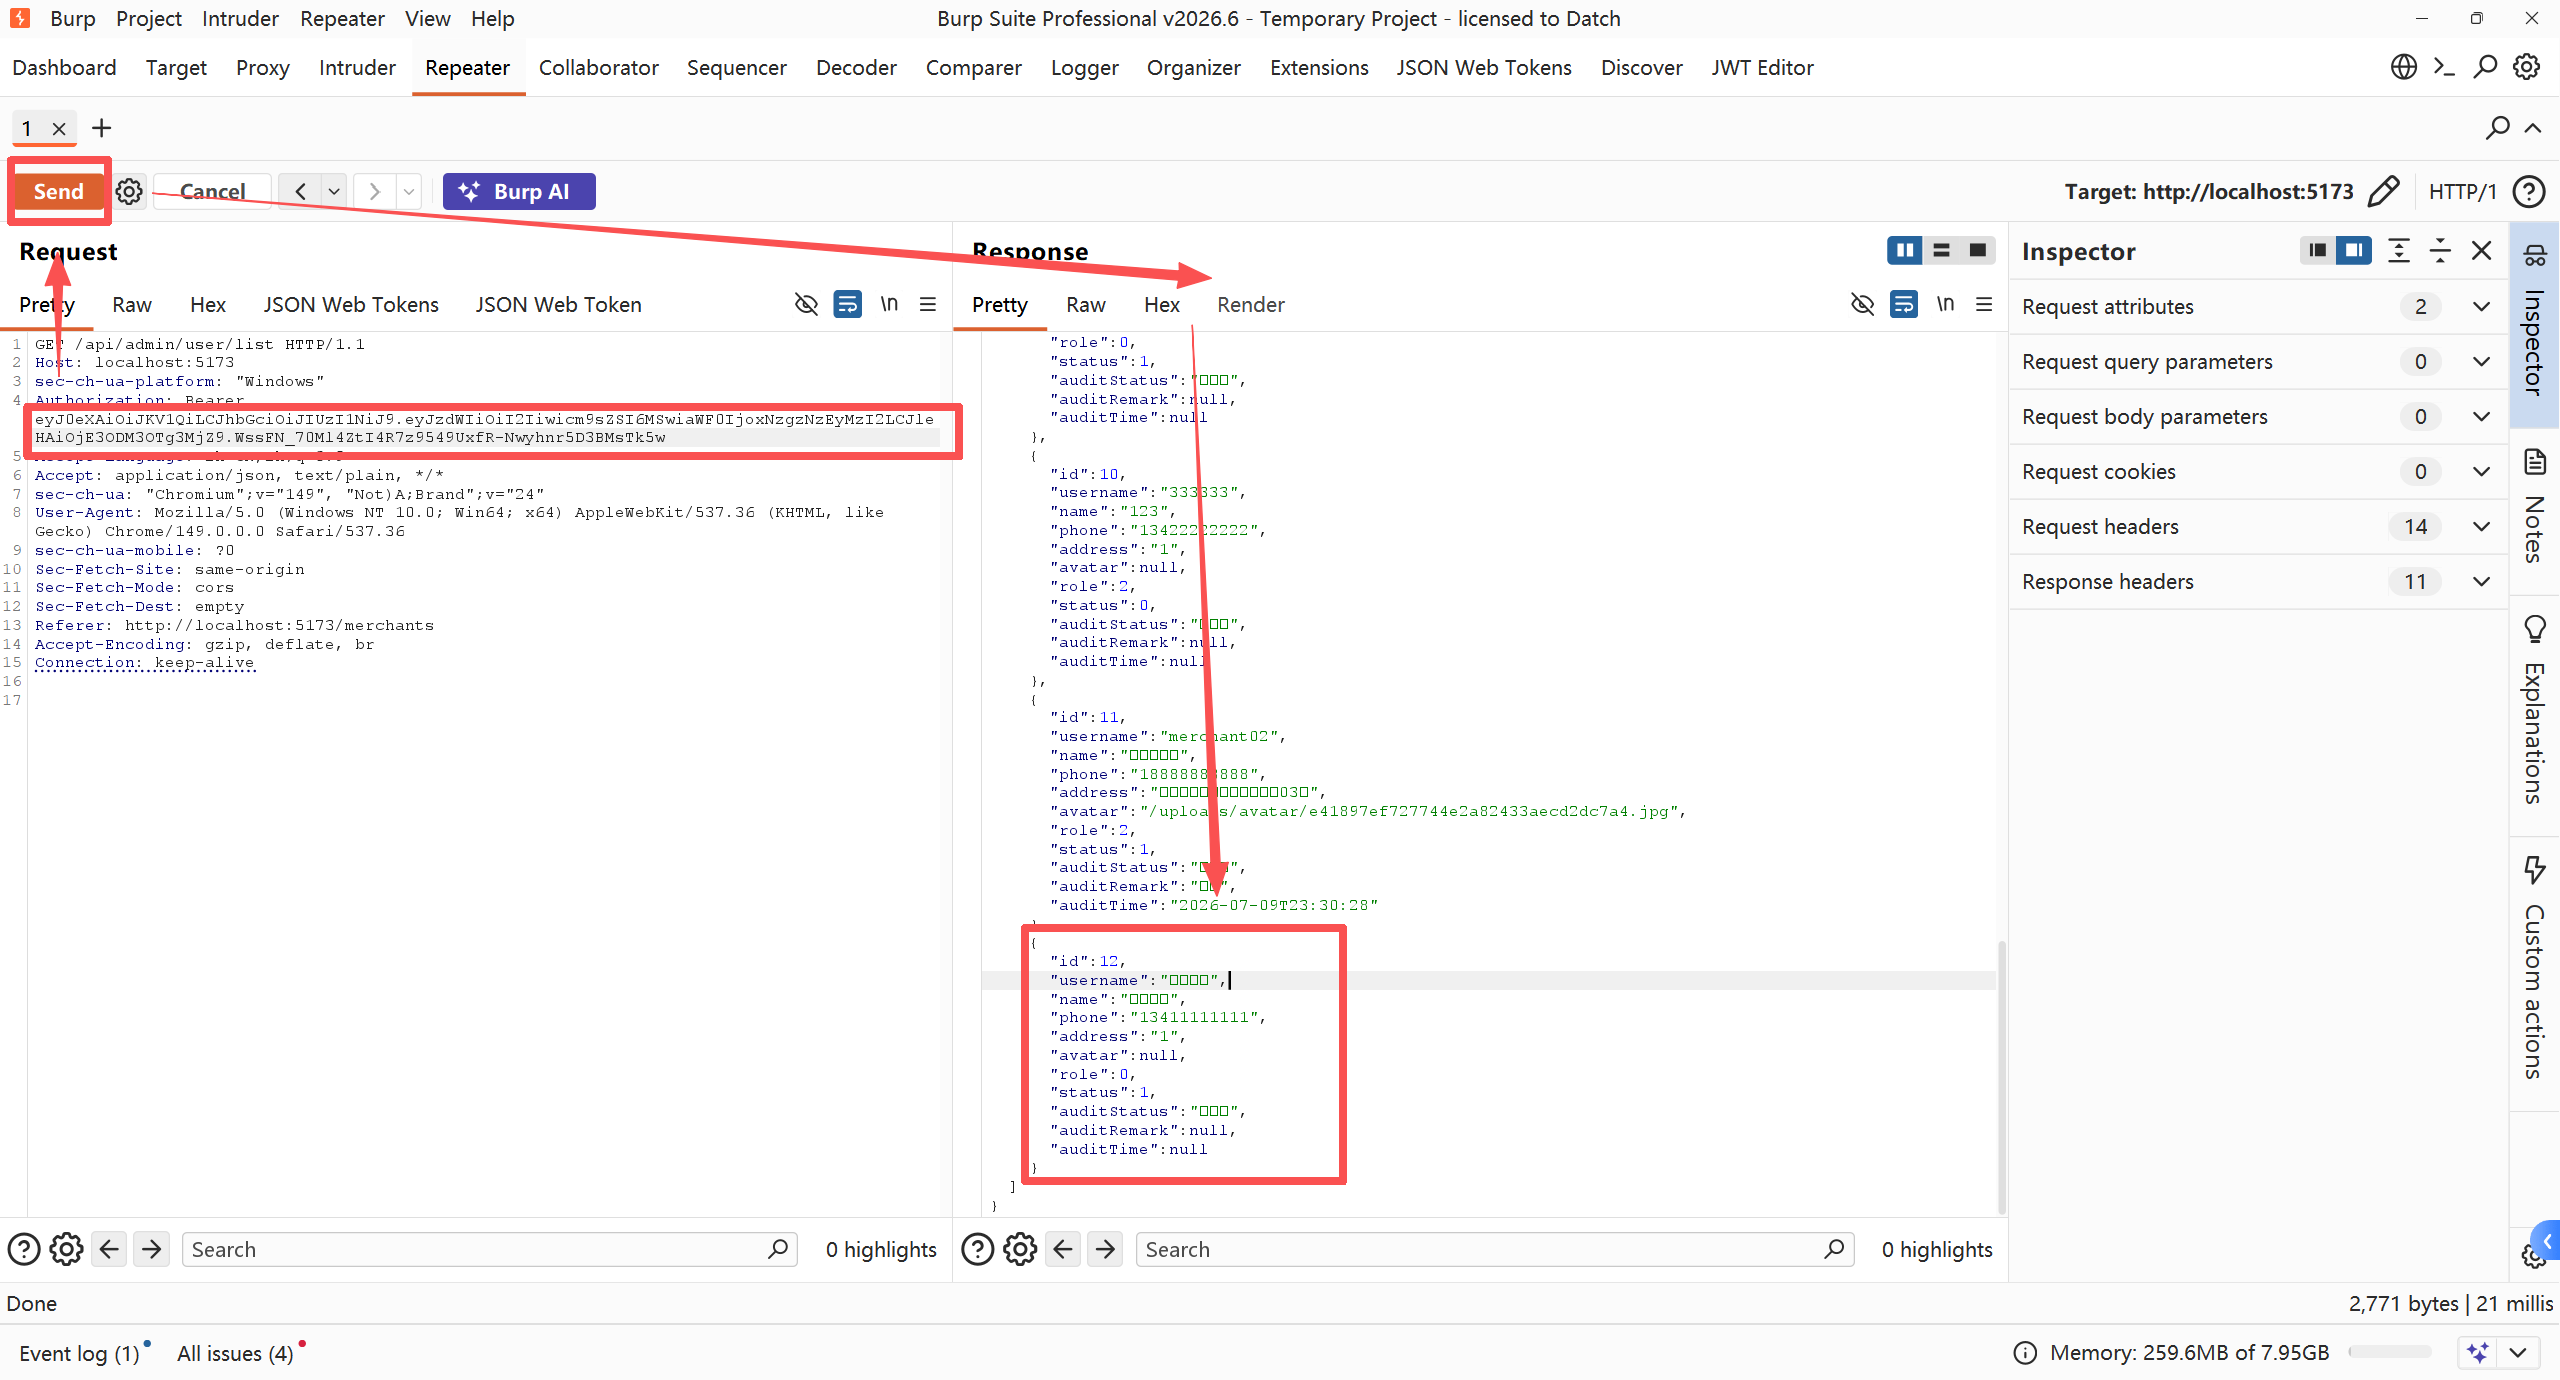This screenshot has width=2560, height=1380.
Task: Open global settings gear icon
Action: tap(2527, 67)
